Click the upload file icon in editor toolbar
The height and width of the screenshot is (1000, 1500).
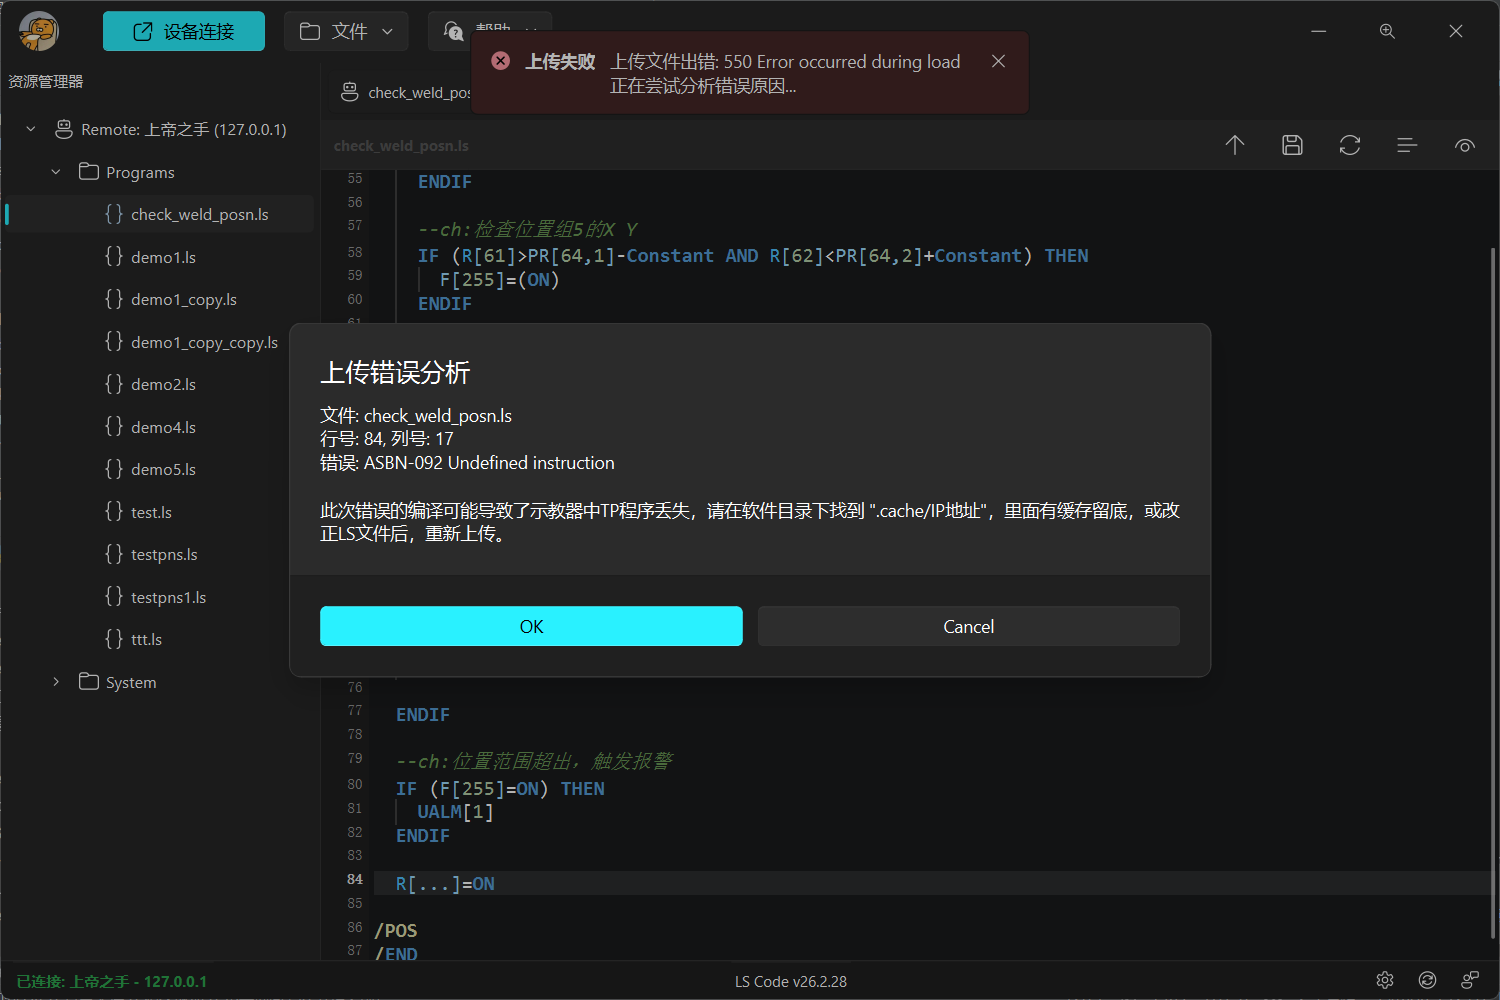[1234, 145]
